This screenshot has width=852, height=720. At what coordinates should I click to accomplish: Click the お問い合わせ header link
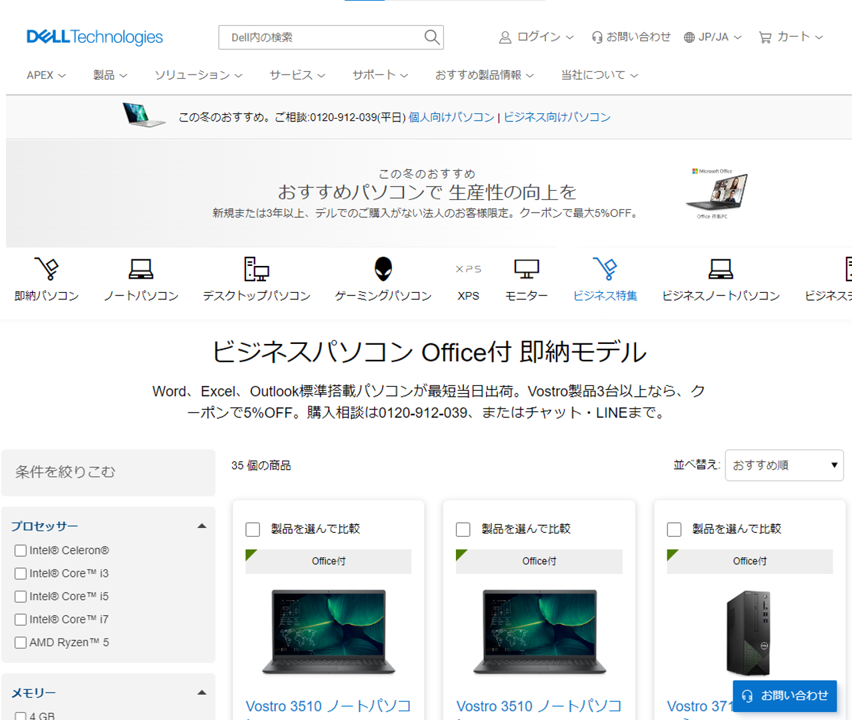click(638, 37)
